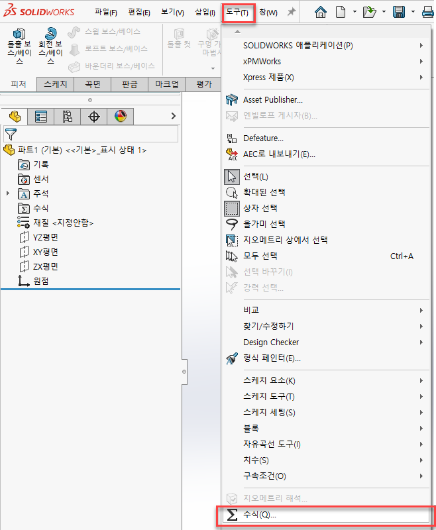Click the Save disk icon
This screenshot has width=436, height=530.
399,12
